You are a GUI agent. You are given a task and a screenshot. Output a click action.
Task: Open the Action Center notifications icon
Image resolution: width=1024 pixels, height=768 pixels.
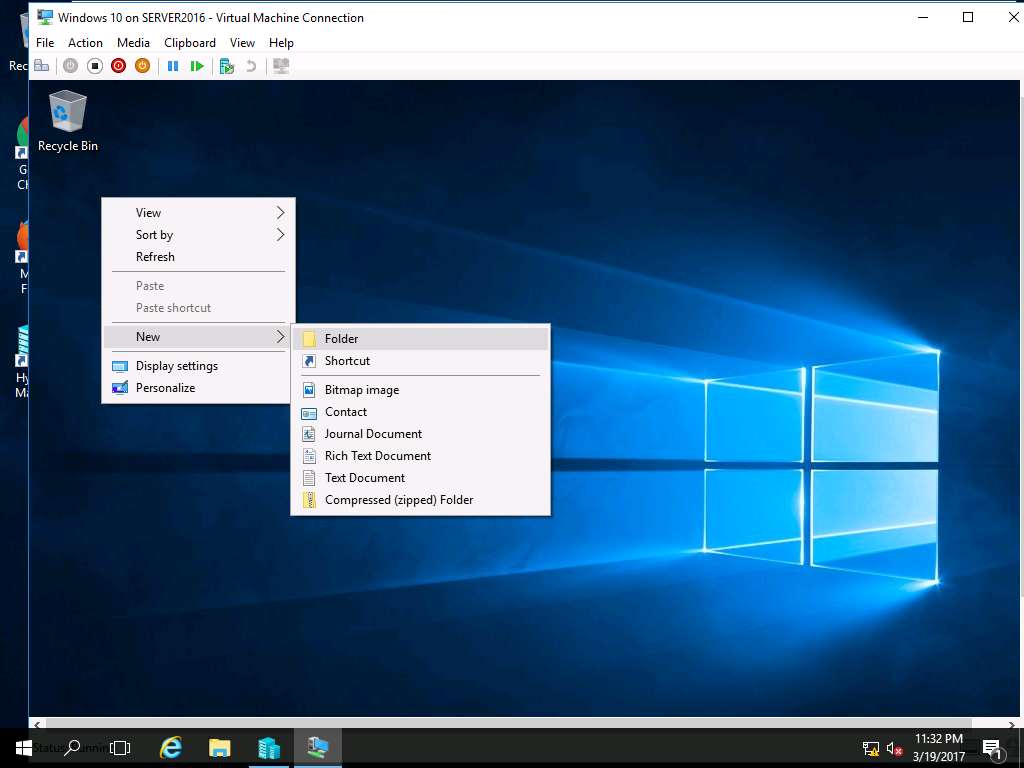point(993,749)
